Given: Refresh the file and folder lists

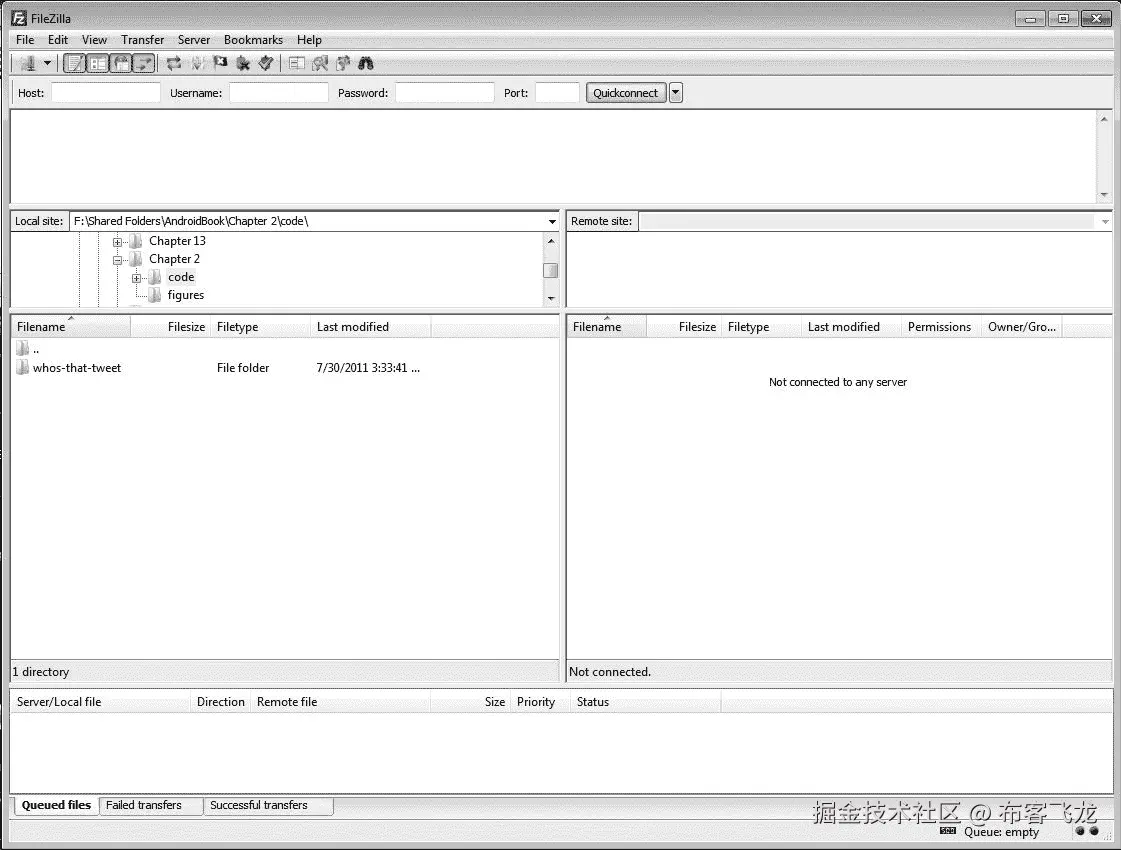Looking at the screenshot, I should 174,64.
